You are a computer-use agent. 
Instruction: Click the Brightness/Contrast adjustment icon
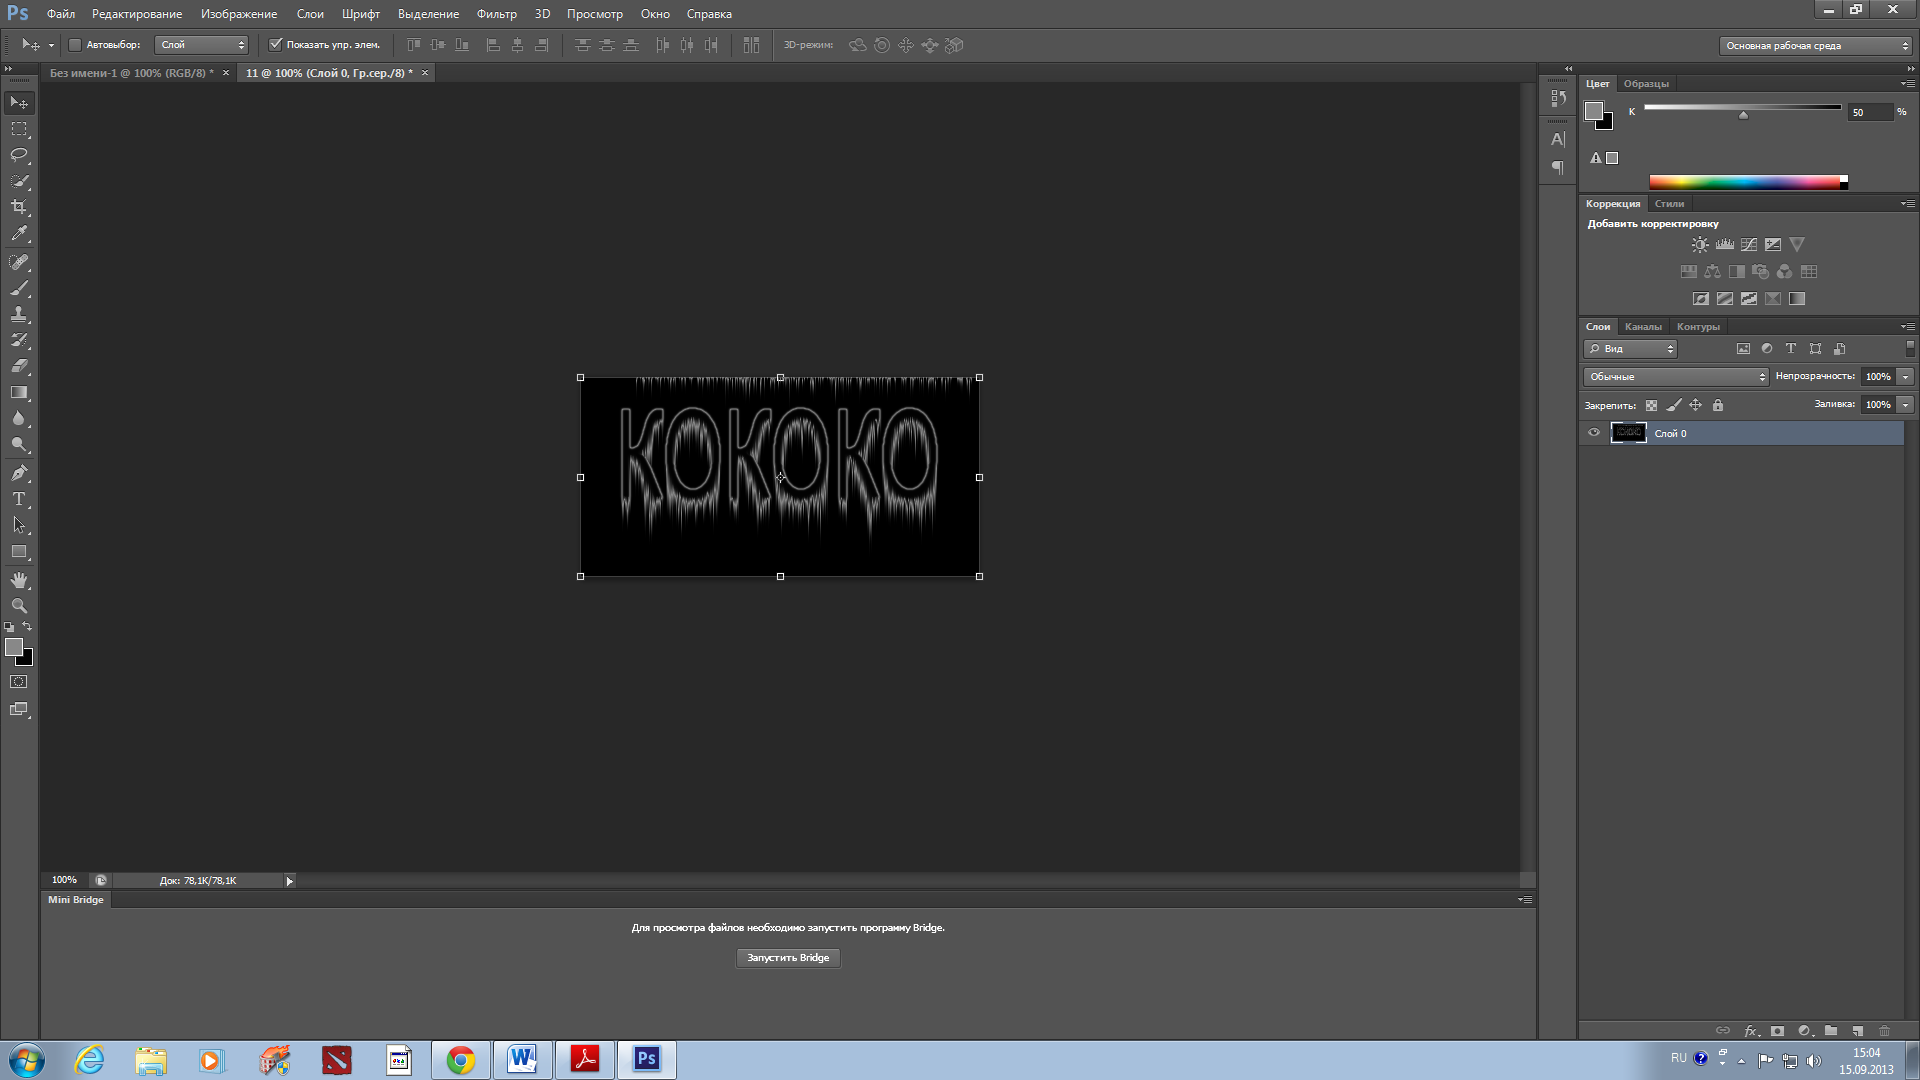pyautogui.click(x=1700, y=244)
